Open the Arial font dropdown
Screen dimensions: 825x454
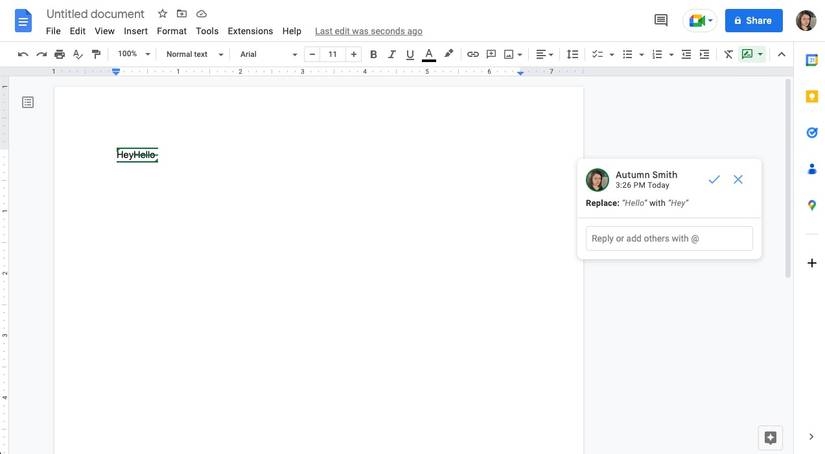(x=268, y=54)
